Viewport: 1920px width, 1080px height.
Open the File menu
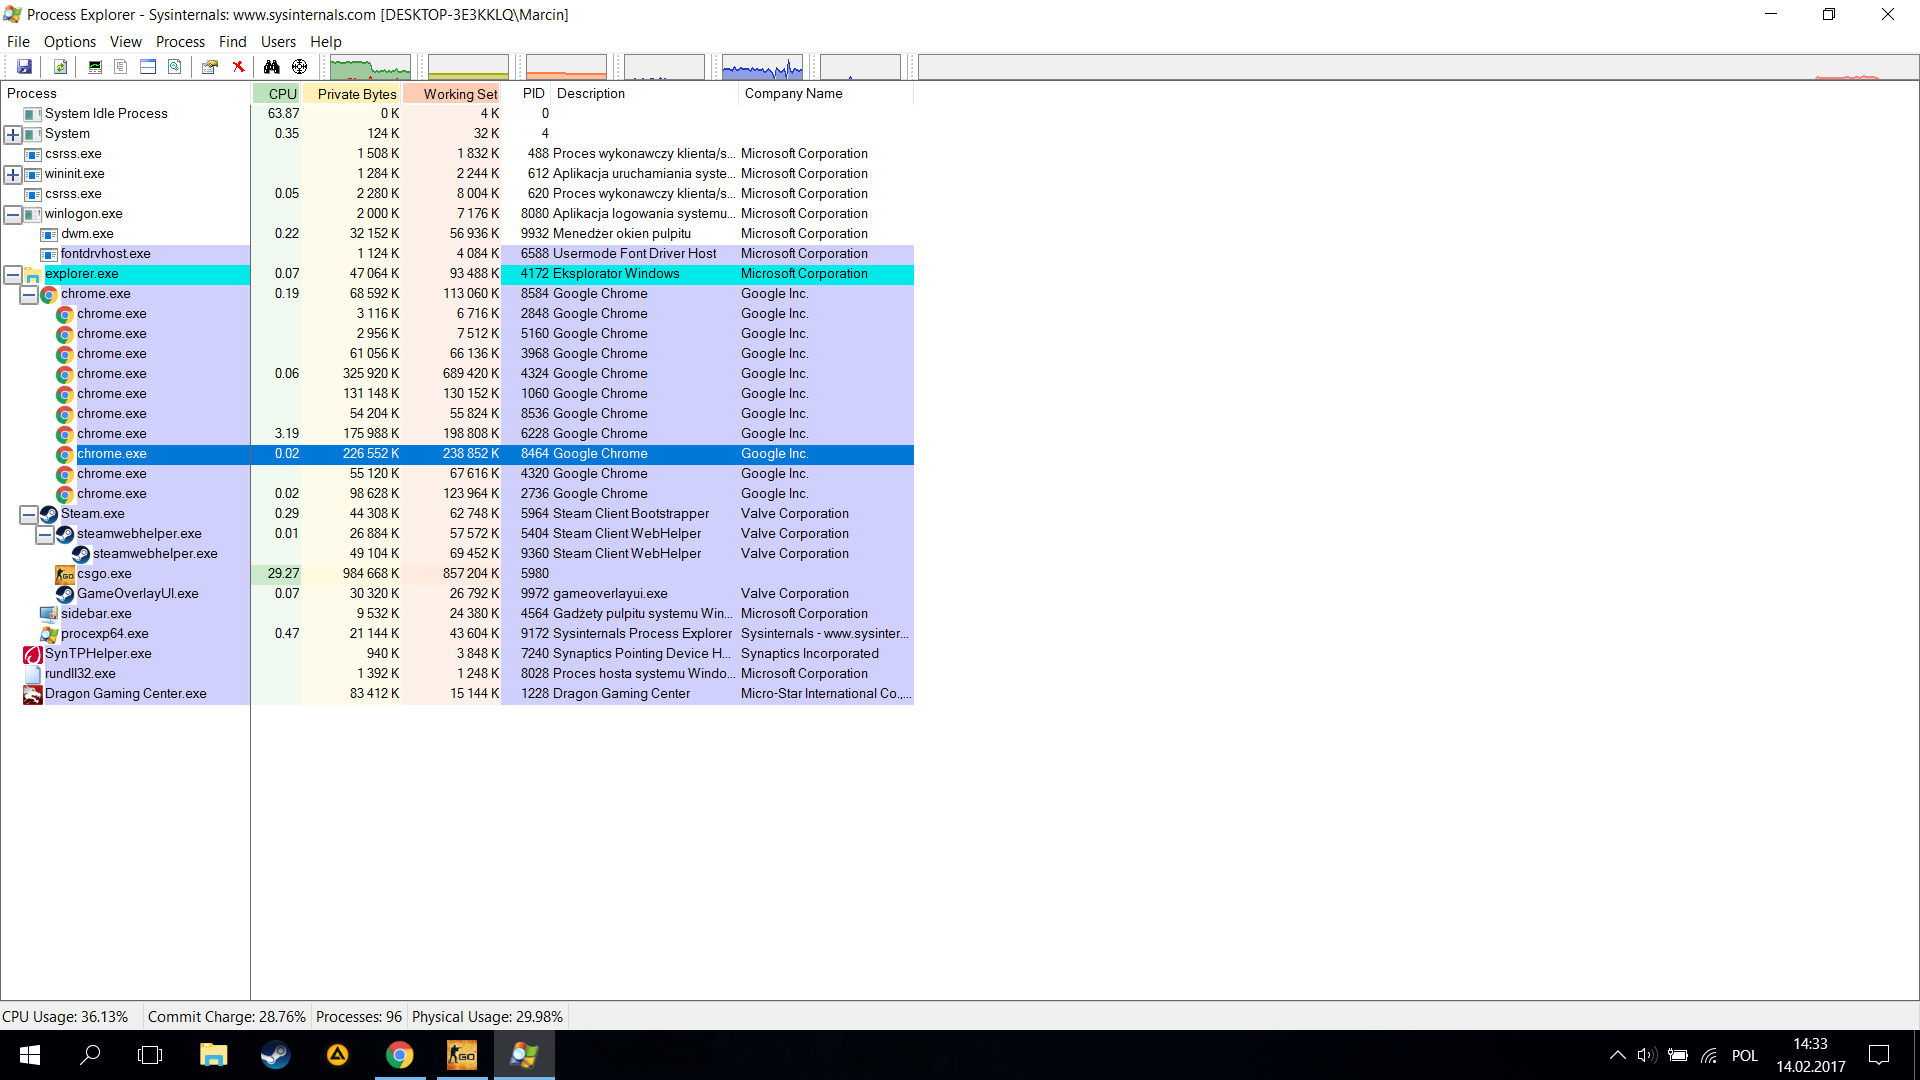tap(18, 42)
